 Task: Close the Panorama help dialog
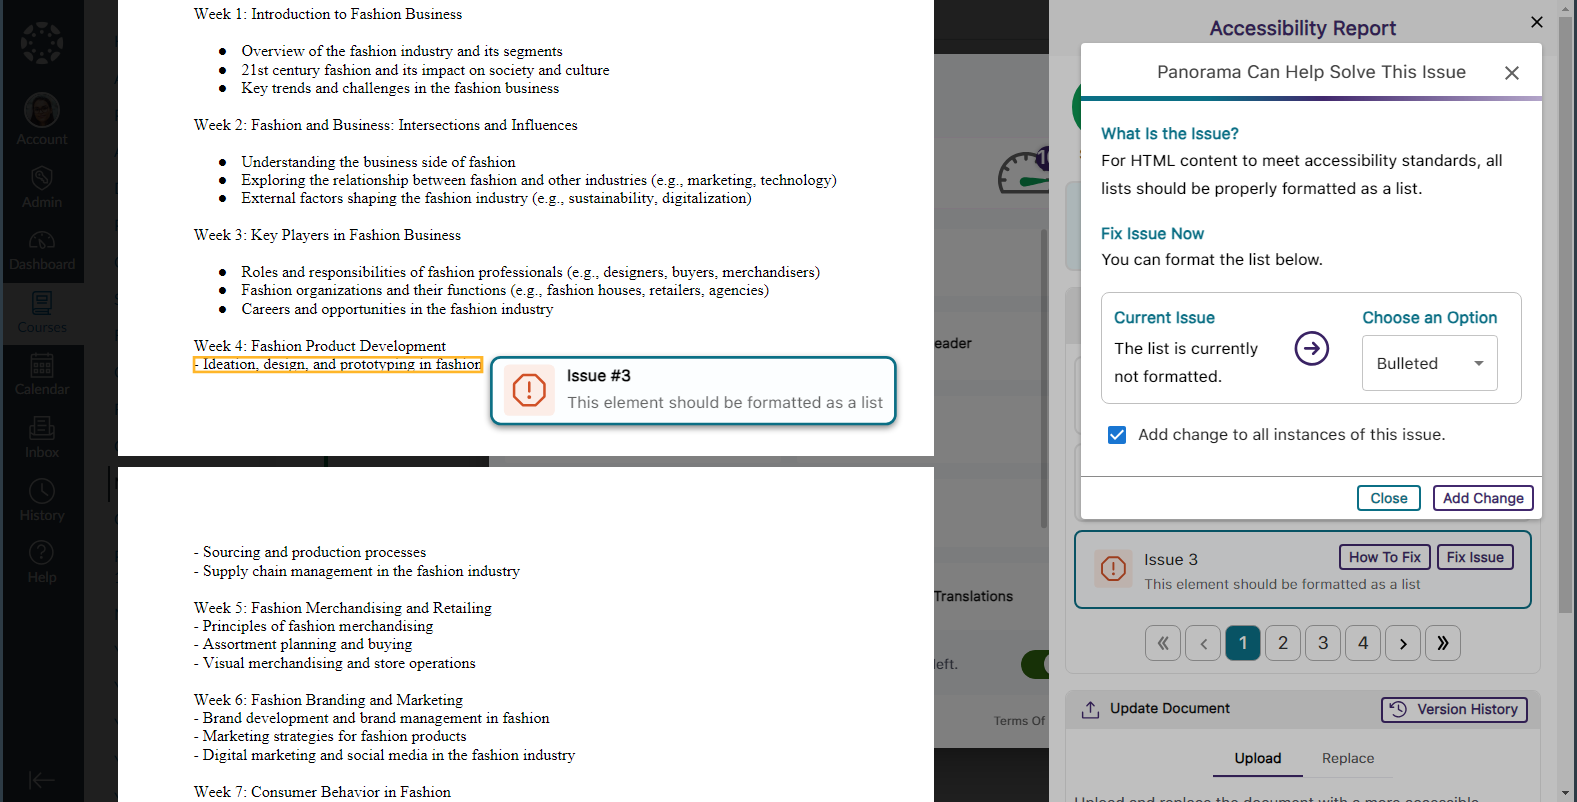[1511, 73]
